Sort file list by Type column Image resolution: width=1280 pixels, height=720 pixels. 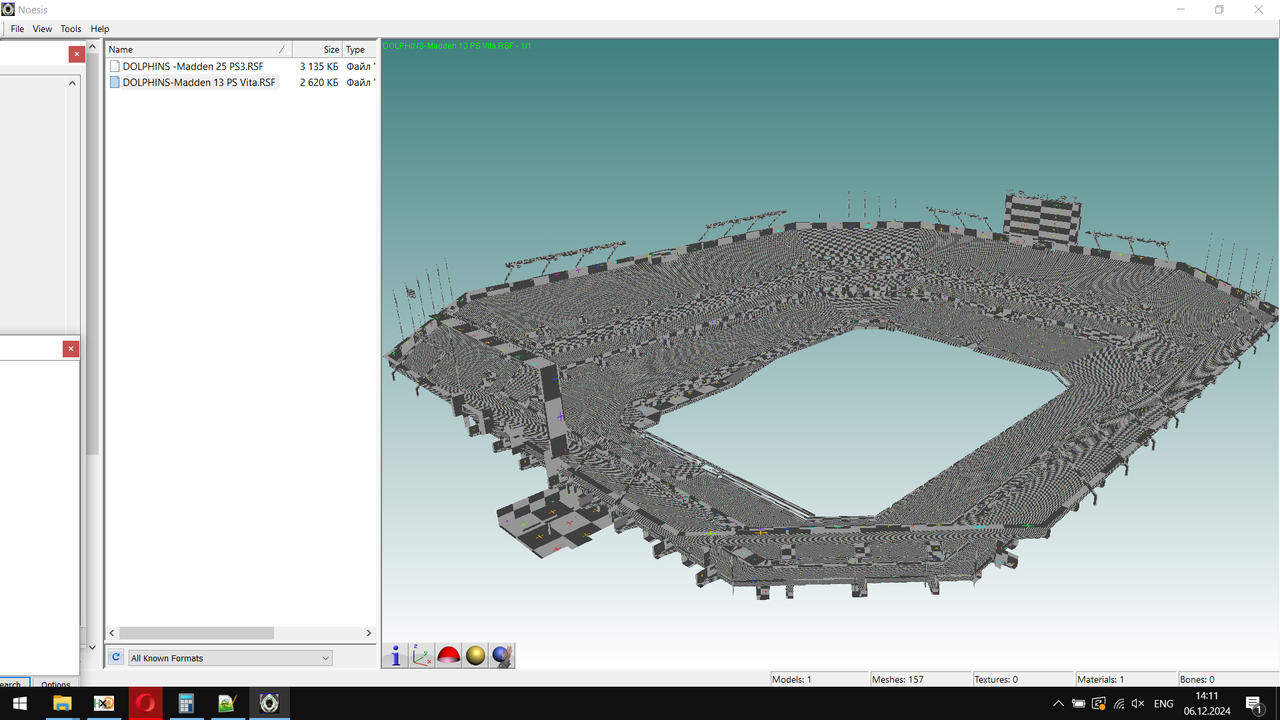coord(359,49)
